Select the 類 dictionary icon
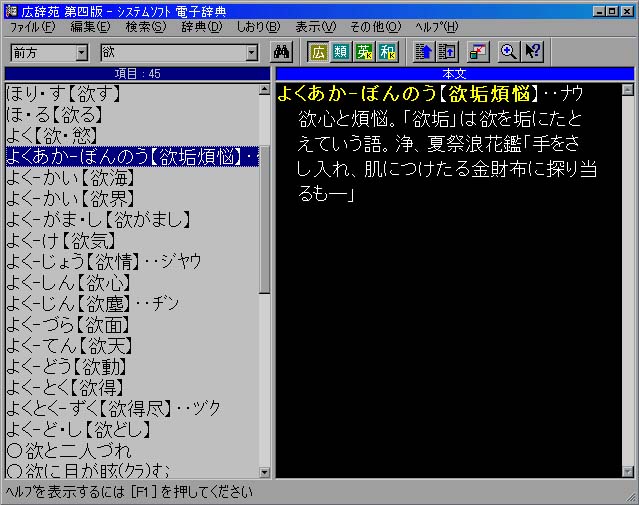639x505 pixels. [x=341, y=52]
